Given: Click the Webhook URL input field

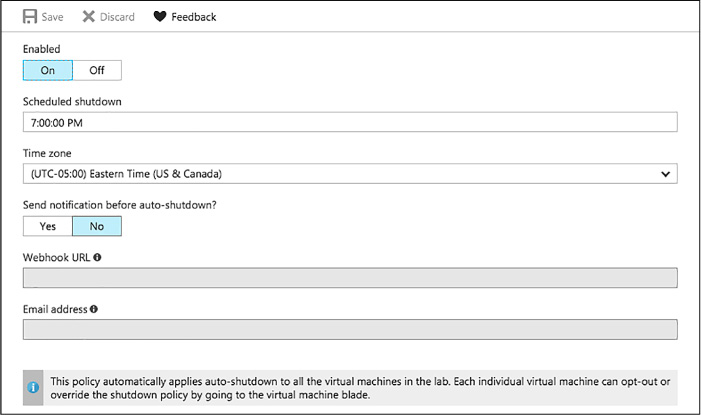Looking at the screenshot, I should pos(350,278).
